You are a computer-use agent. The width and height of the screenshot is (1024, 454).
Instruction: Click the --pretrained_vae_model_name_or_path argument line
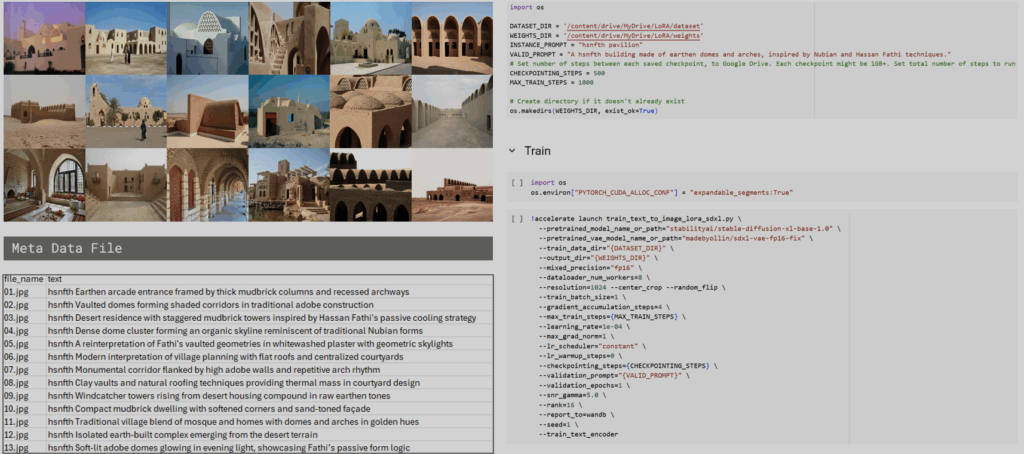coord(676,238)
